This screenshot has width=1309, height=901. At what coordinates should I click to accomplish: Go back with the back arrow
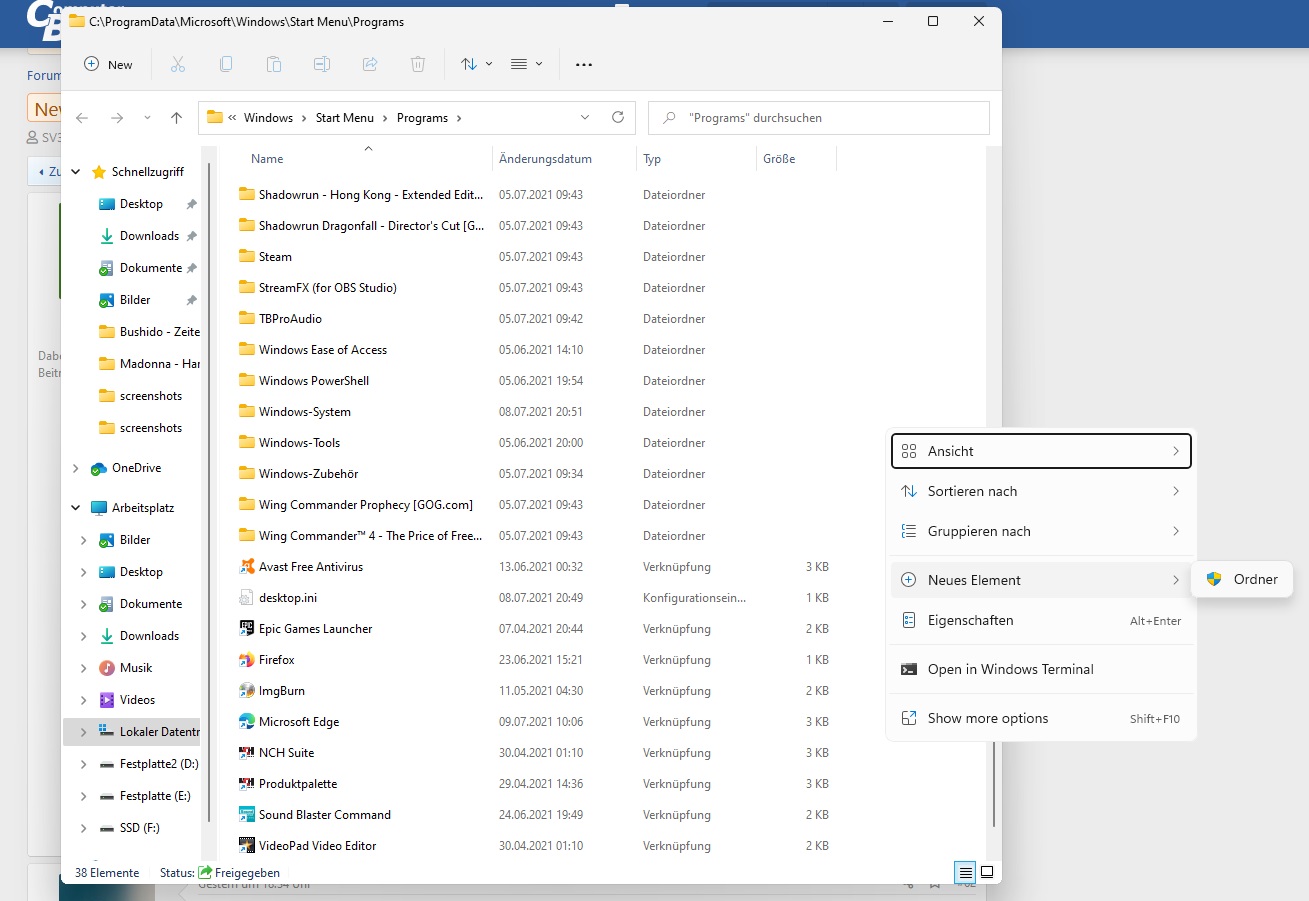coord(82,118)
